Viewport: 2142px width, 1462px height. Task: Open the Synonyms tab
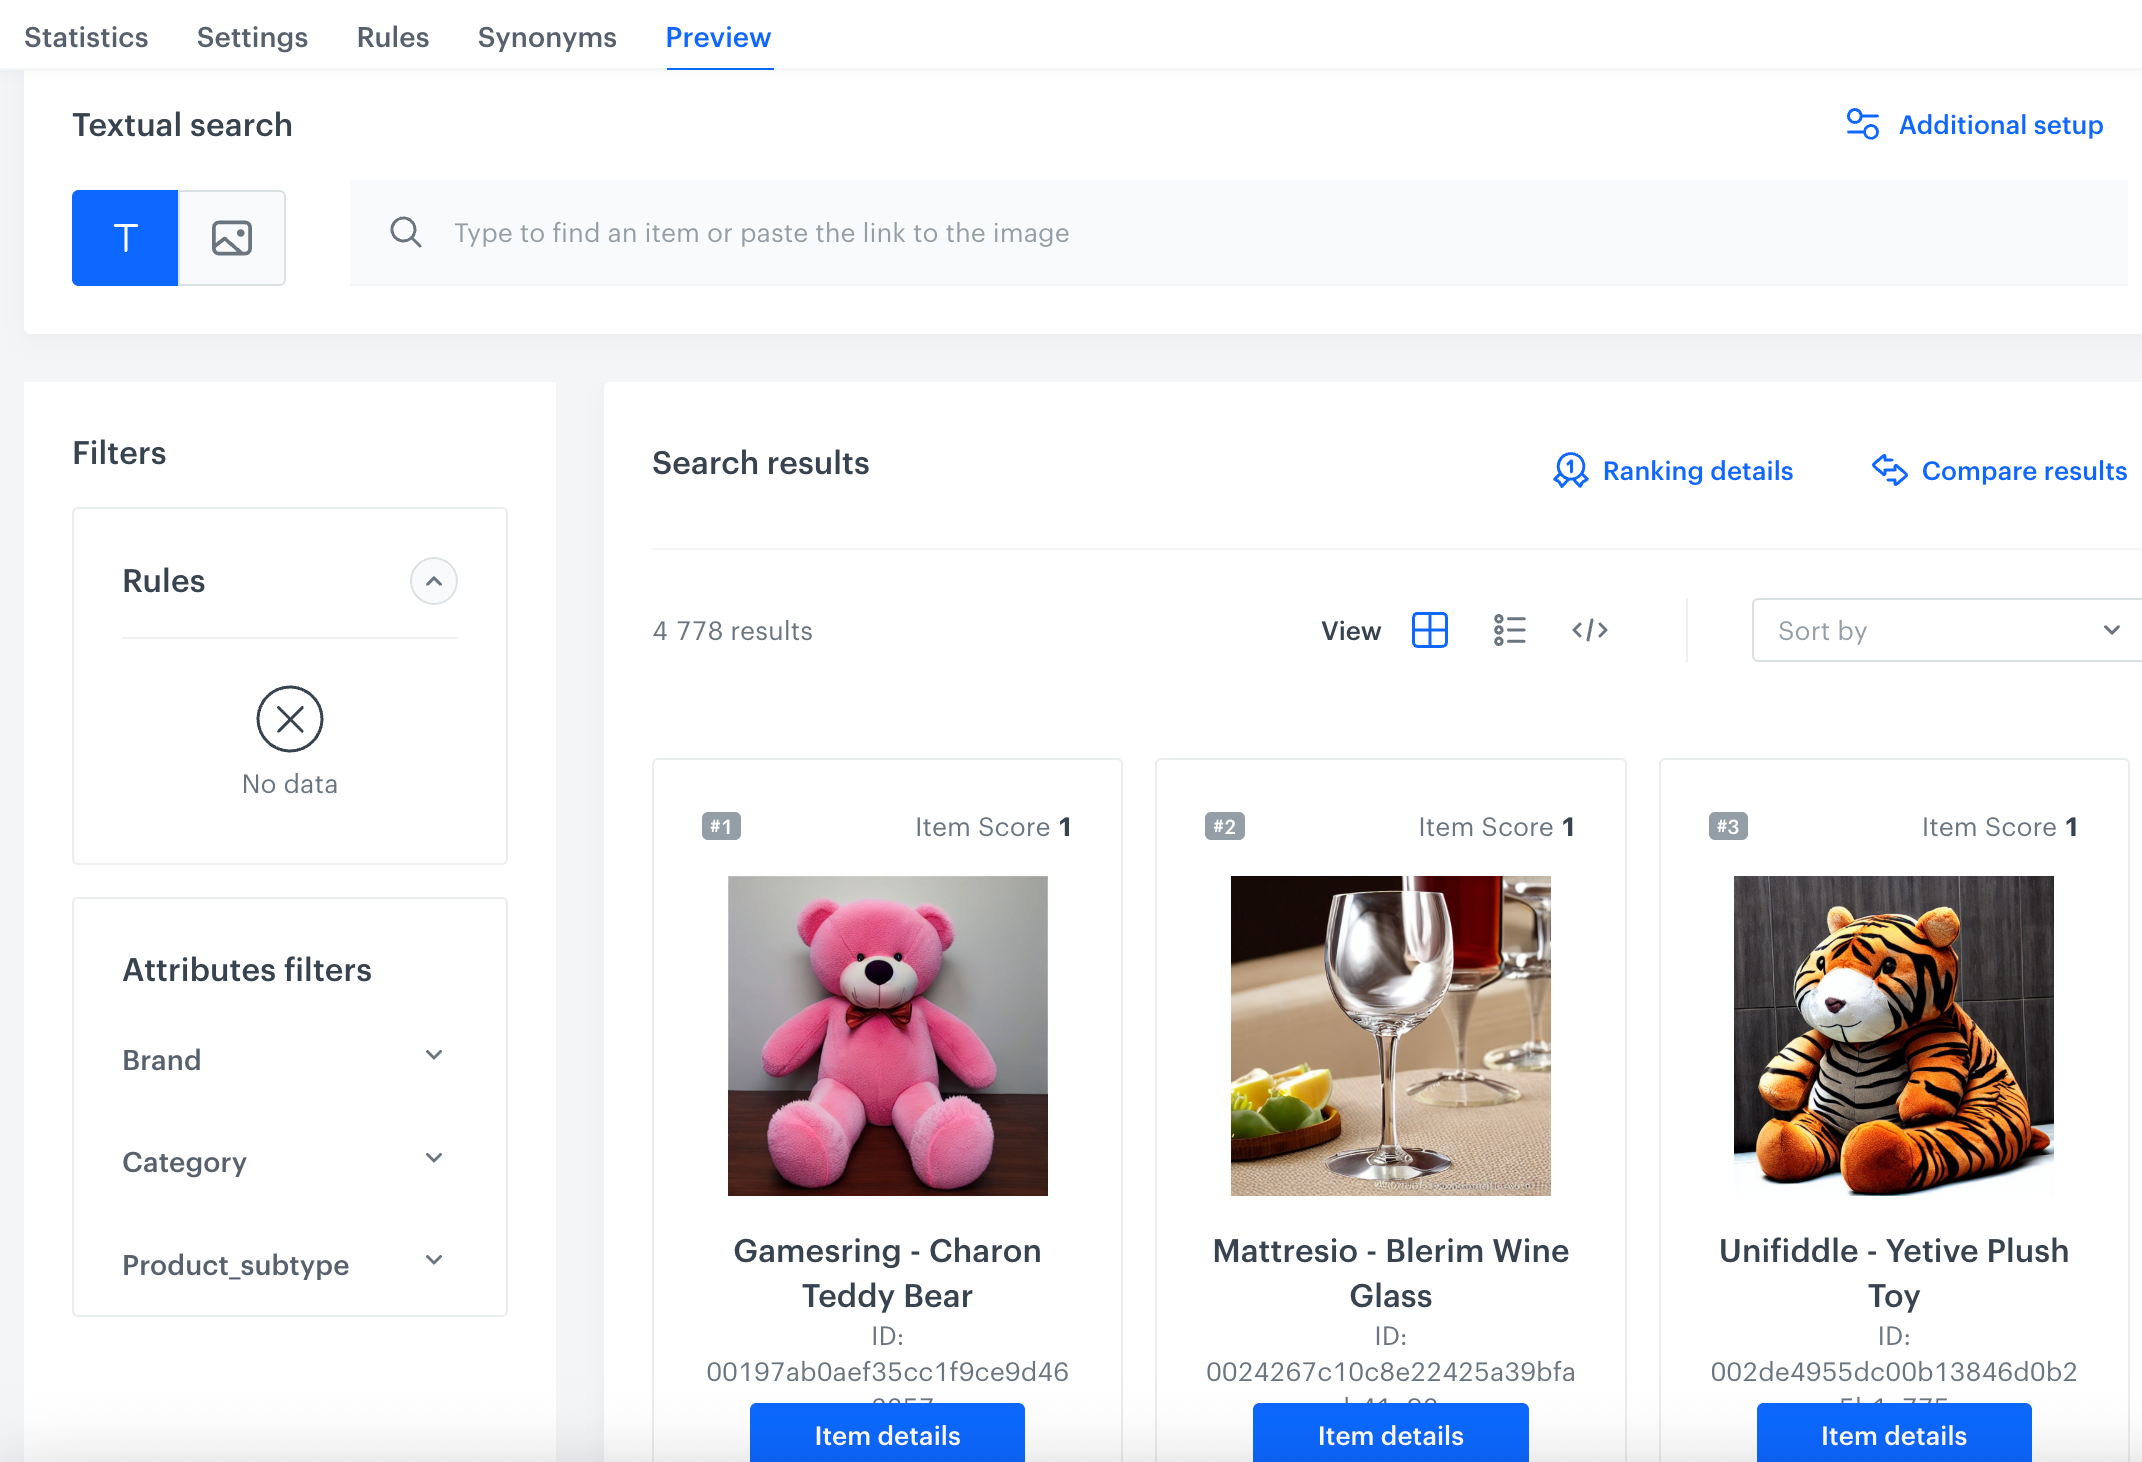(x=547, y=37)
